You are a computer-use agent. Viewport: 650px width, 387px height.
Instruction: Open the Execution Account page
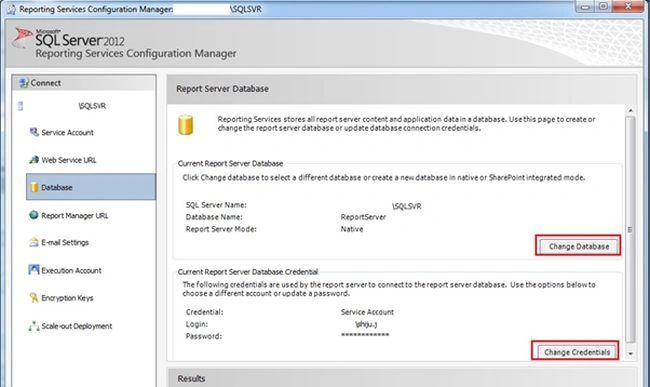[71, 271]
